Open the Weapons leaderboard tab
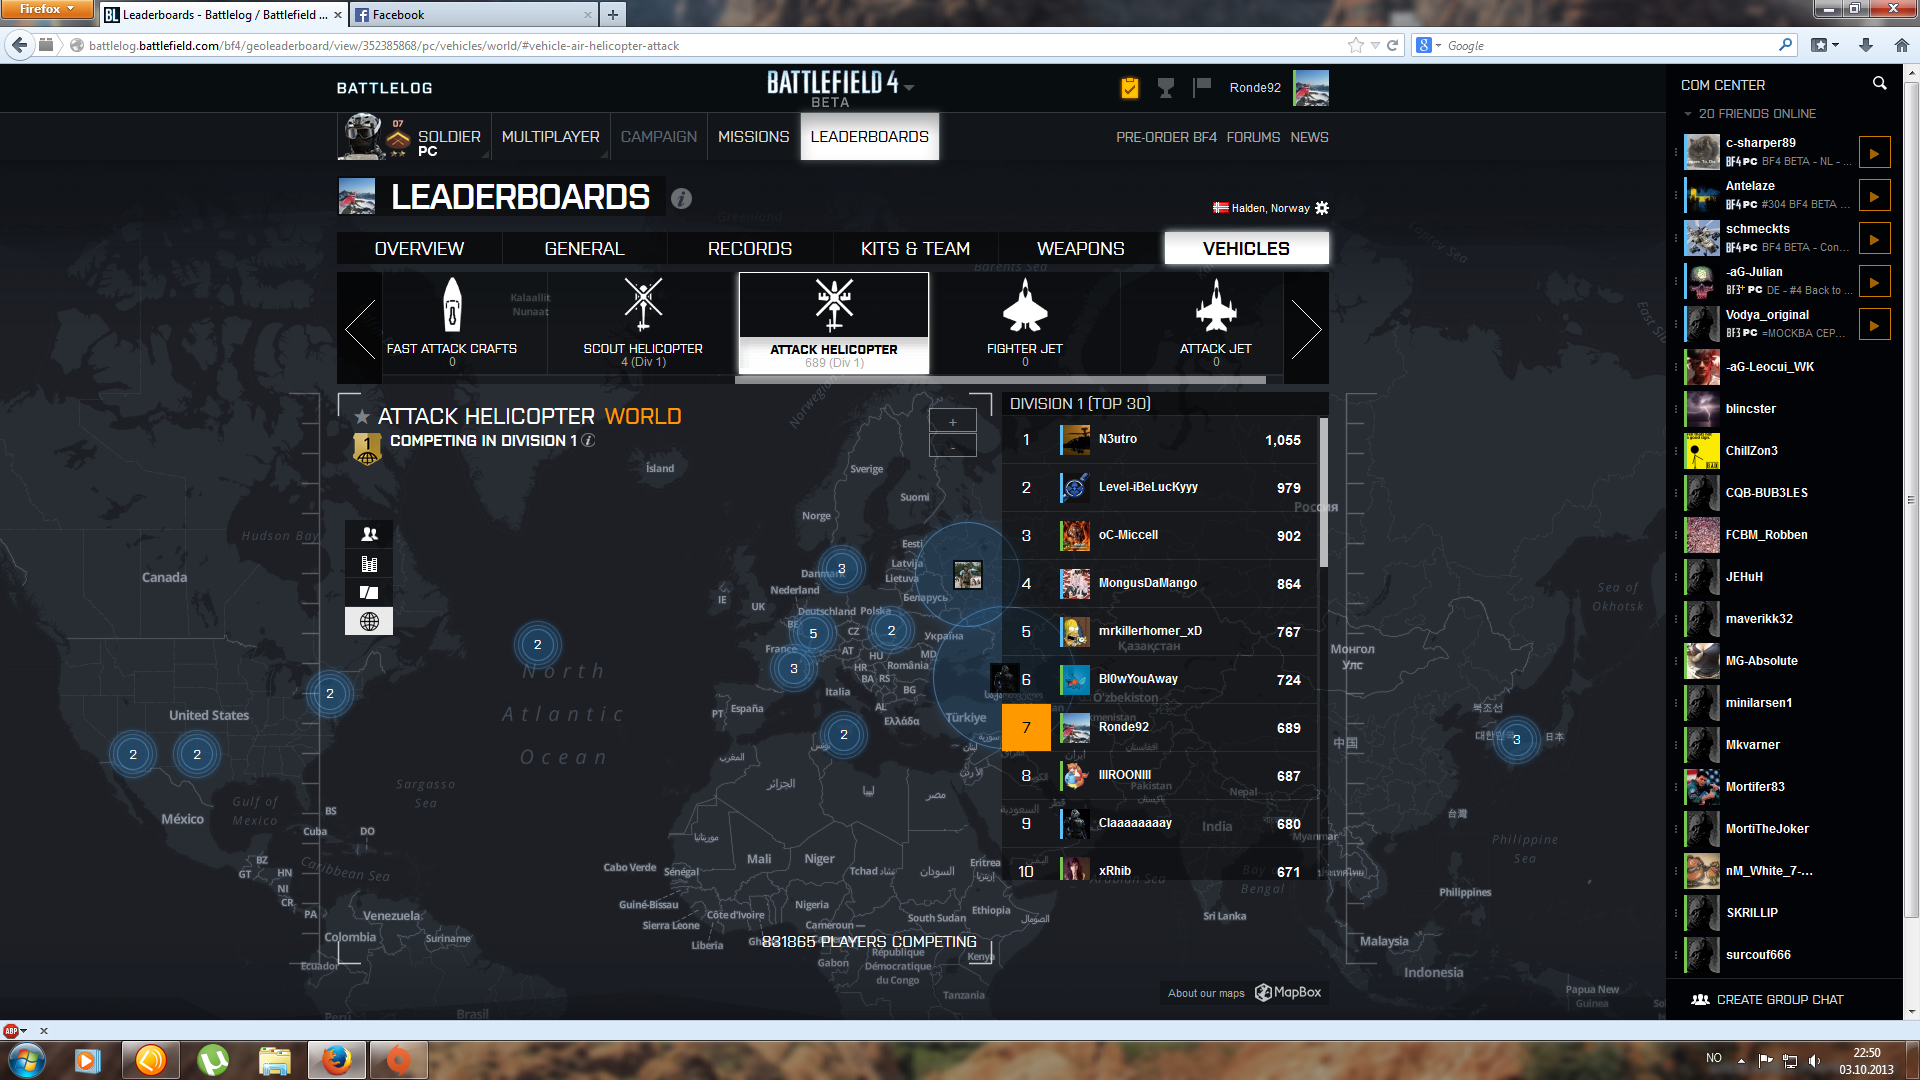 (x=1080, y=248)
